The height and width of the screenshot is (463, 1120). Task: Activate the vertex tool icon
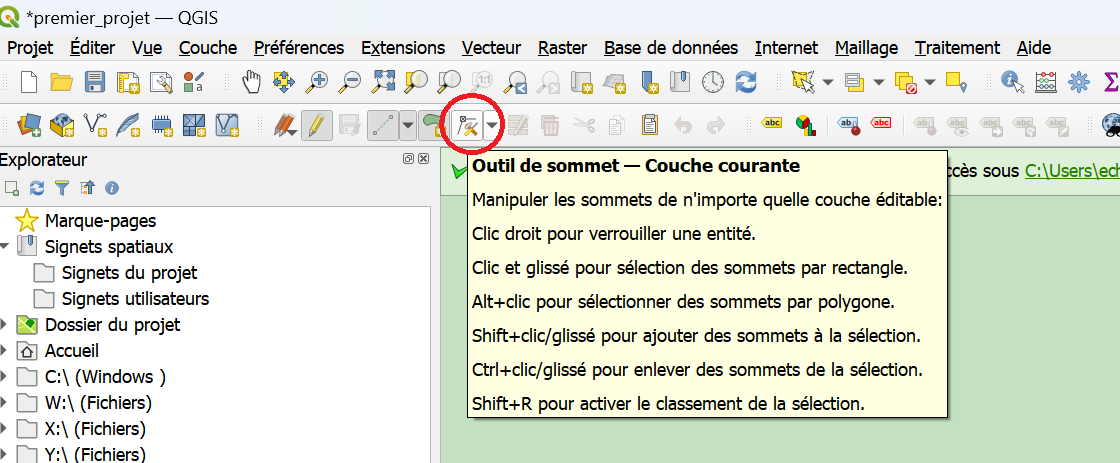[x=468, y=126]
